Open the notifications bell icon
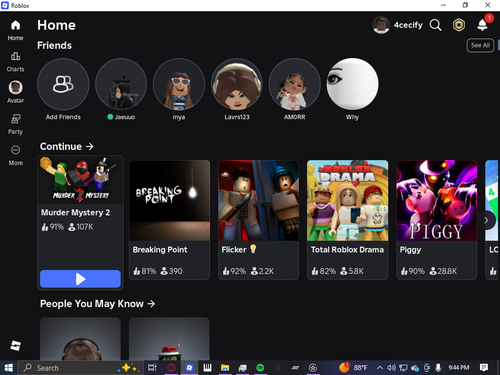The height and width of the screenshot is (375, 500). [x=482, y=25]
